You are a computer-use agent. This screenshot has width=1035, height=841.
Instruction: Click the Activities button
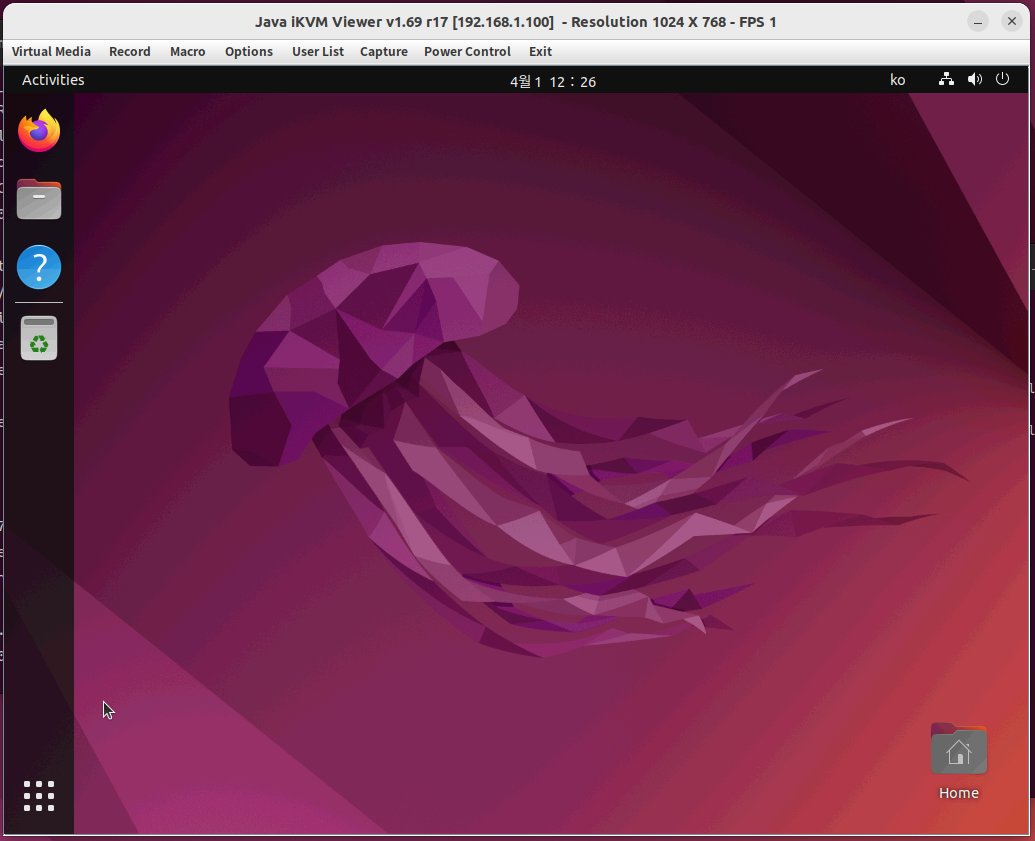(53, 80)
